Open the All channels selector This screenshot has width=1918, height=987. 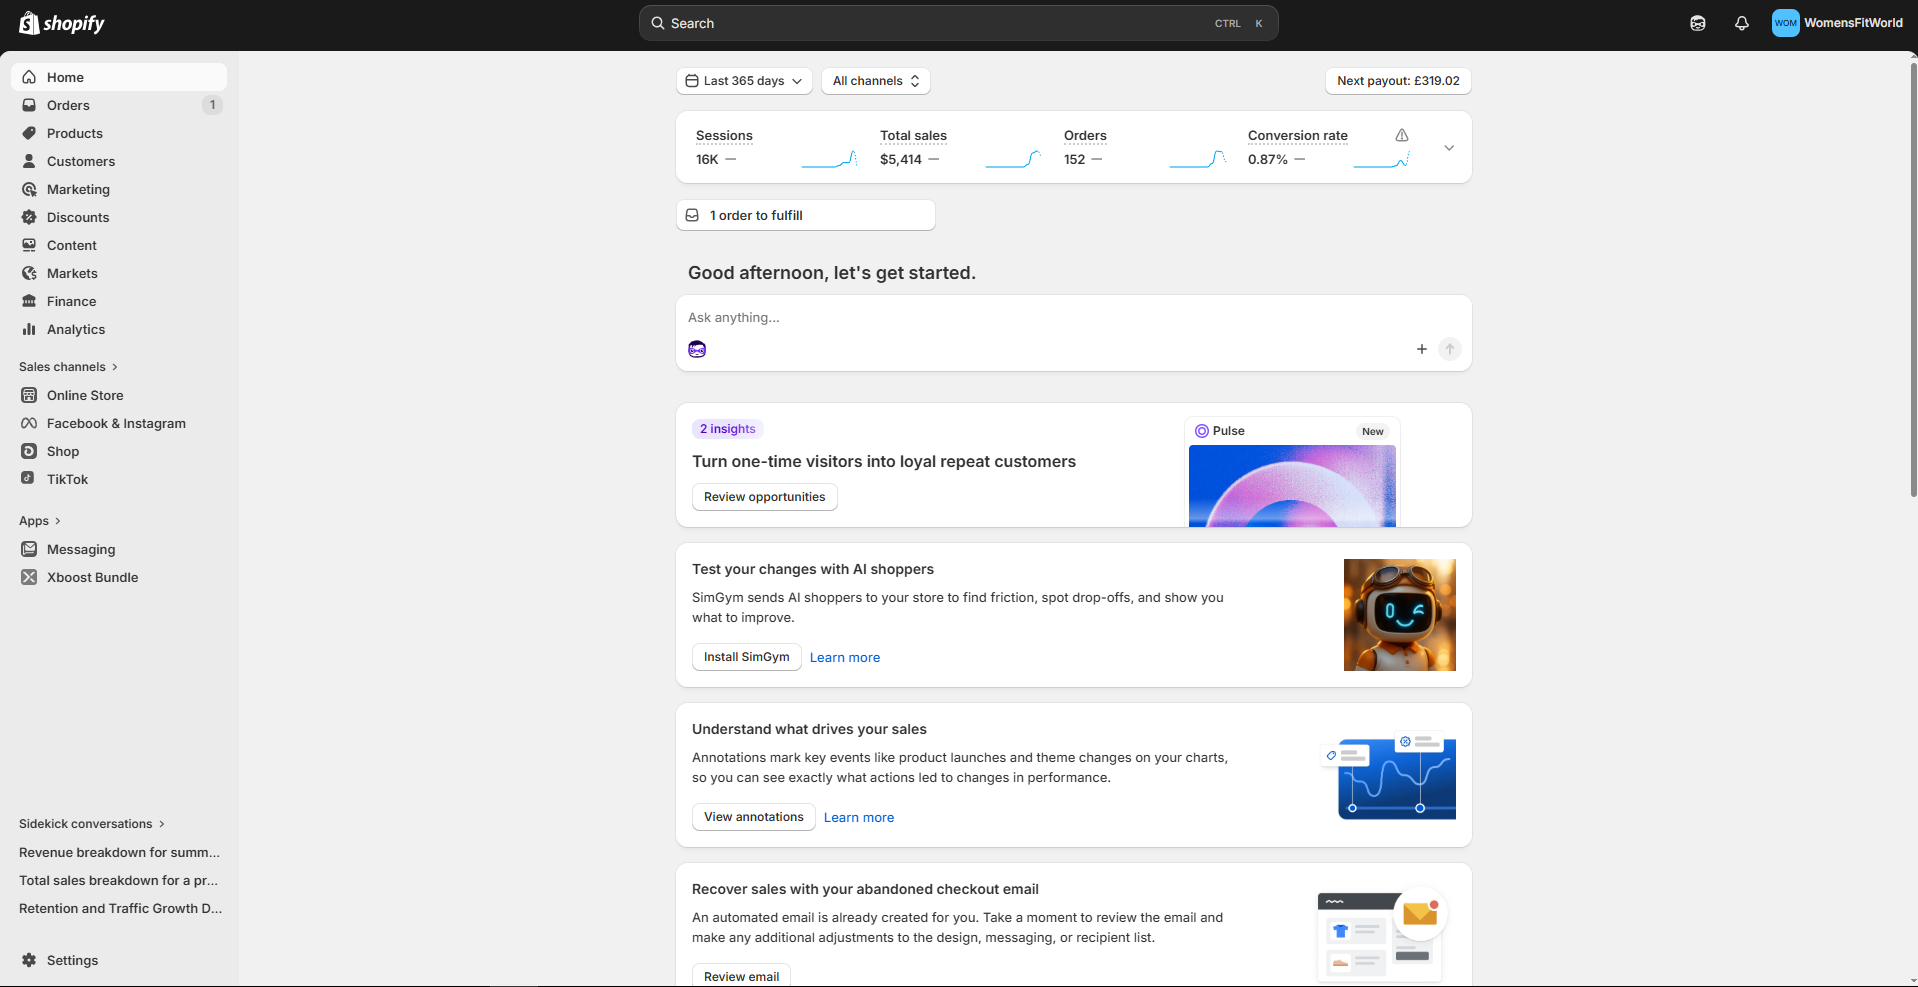coord(876,81)
